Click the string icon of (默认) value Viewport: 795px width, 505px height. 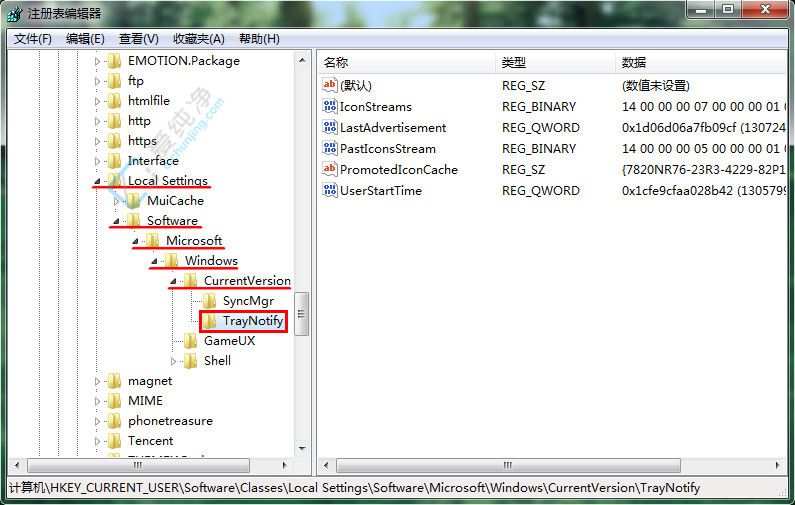tap(330, 85)
